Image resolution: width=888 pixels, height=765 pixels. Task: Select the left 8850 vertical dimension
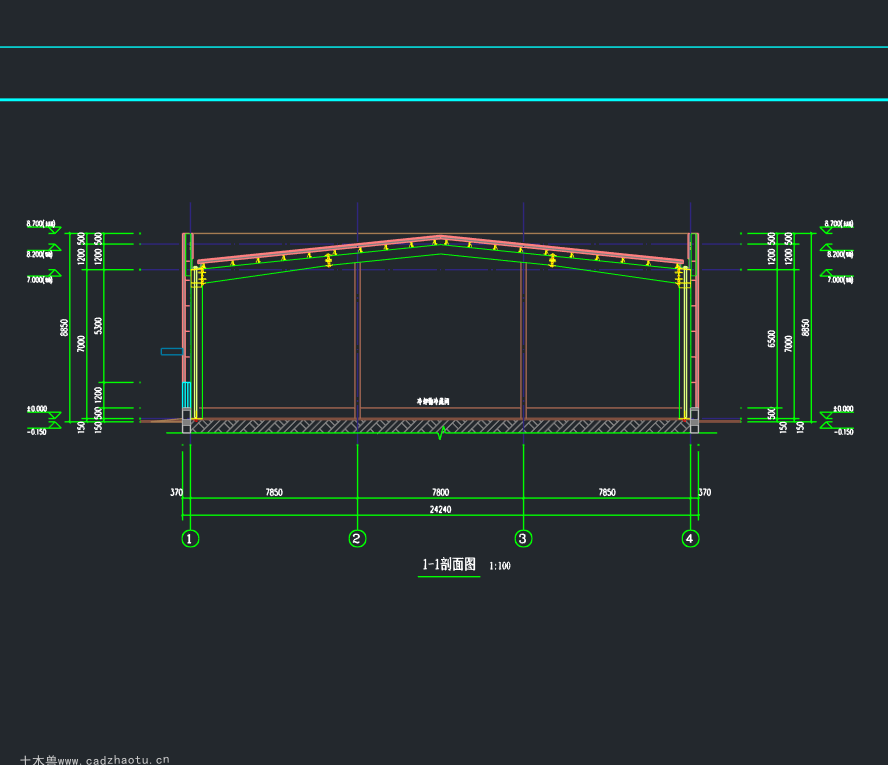pyautogui.click(x=65, y=327)
